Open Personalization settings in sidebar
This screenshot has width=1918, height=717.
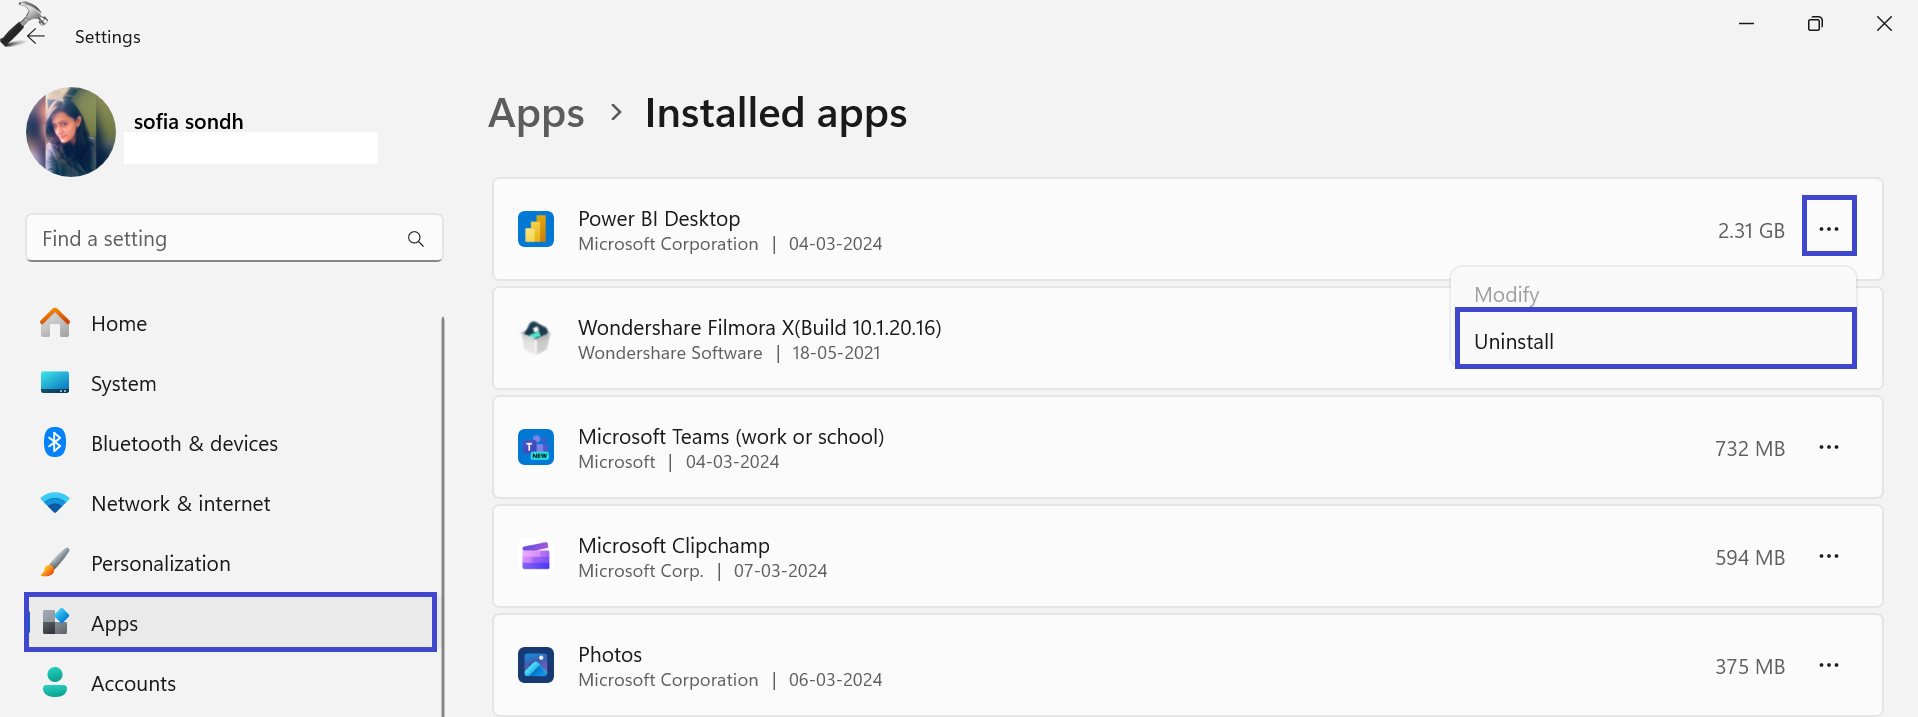tap(160, 564)
